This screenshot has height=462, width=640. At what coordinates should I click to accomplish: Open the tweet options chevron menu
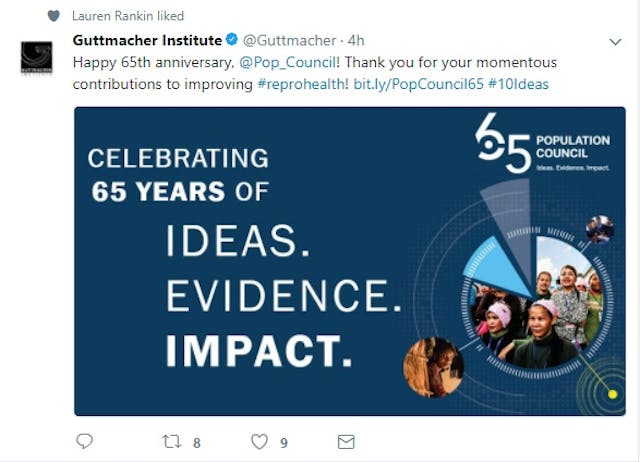point(615,42)
